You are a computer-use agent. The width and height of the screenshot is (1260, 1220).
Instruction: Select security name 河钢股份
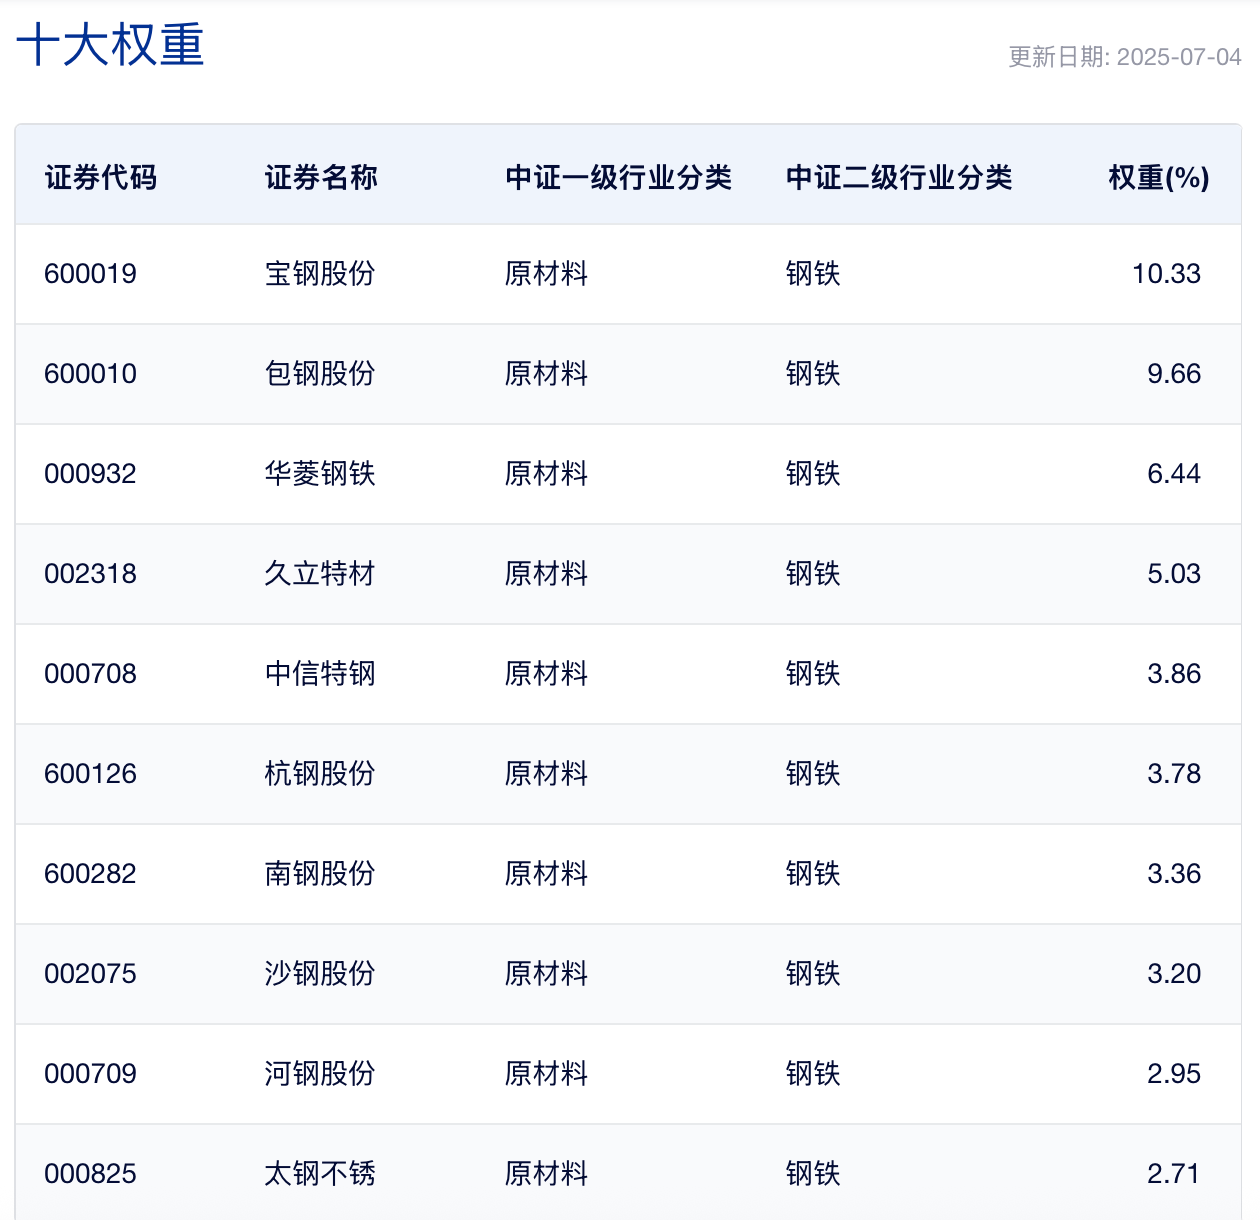(320, 1074)
